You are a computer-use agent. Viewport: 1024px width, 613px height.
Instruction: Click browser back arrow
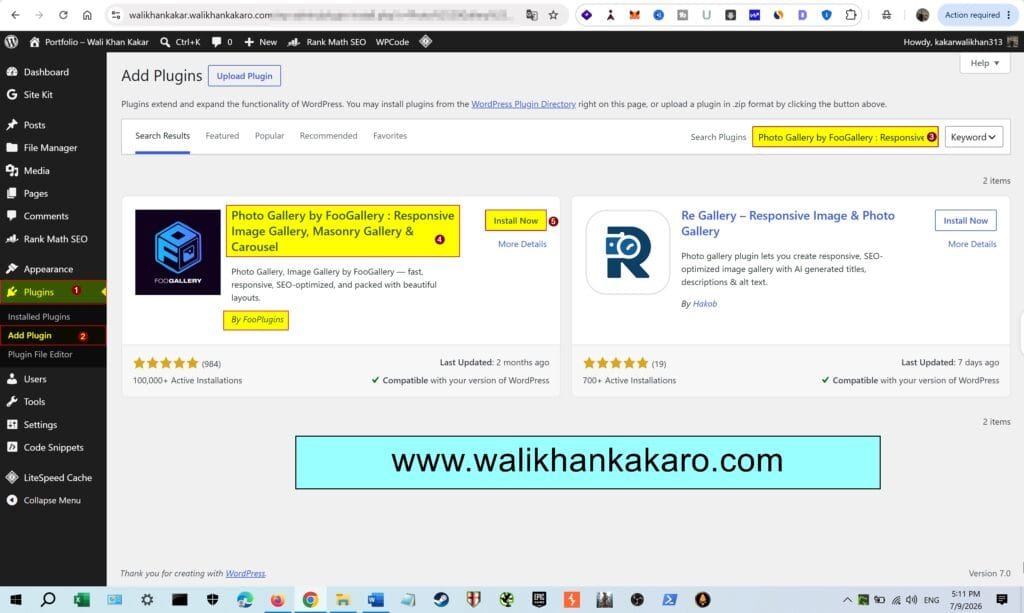point(16,15)
